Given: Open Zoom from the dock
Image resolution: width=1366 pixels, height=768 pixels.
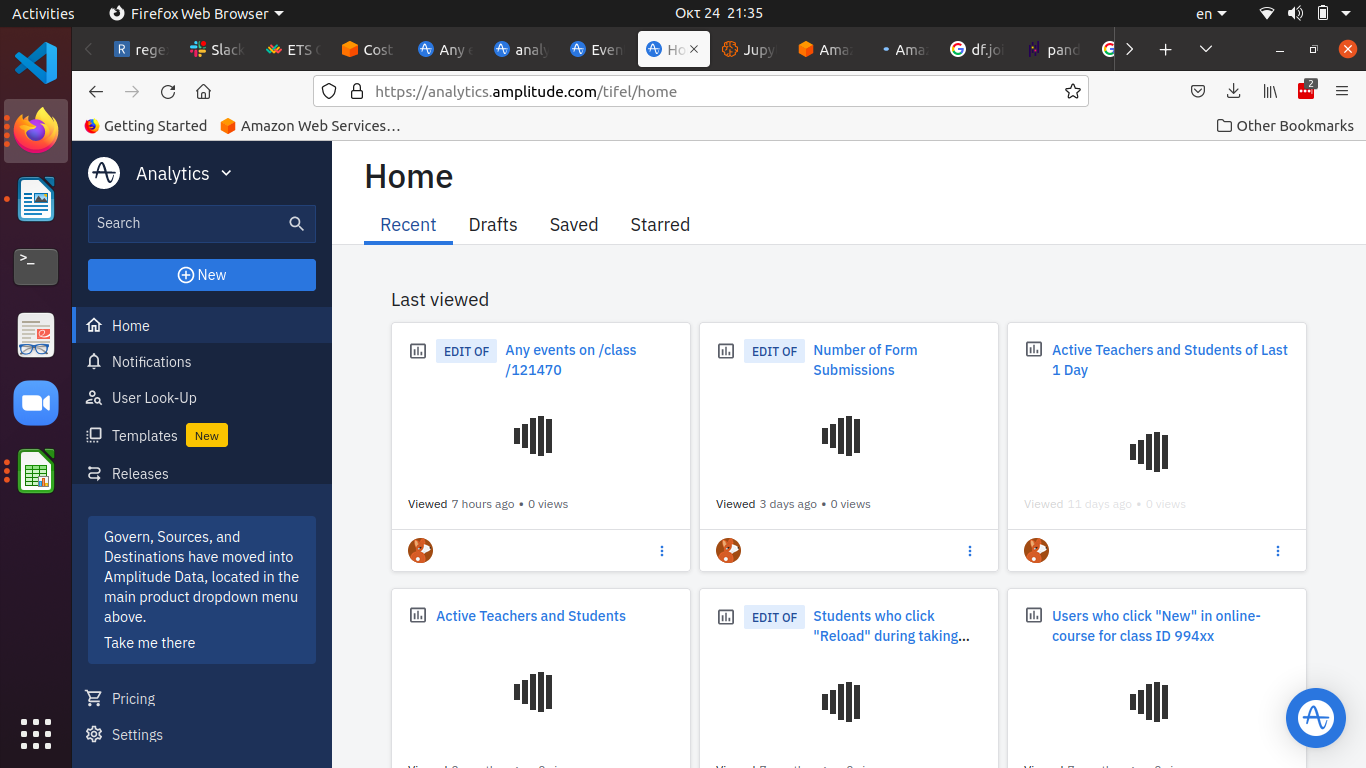Looking at the screenshot, I should [36, 403].
